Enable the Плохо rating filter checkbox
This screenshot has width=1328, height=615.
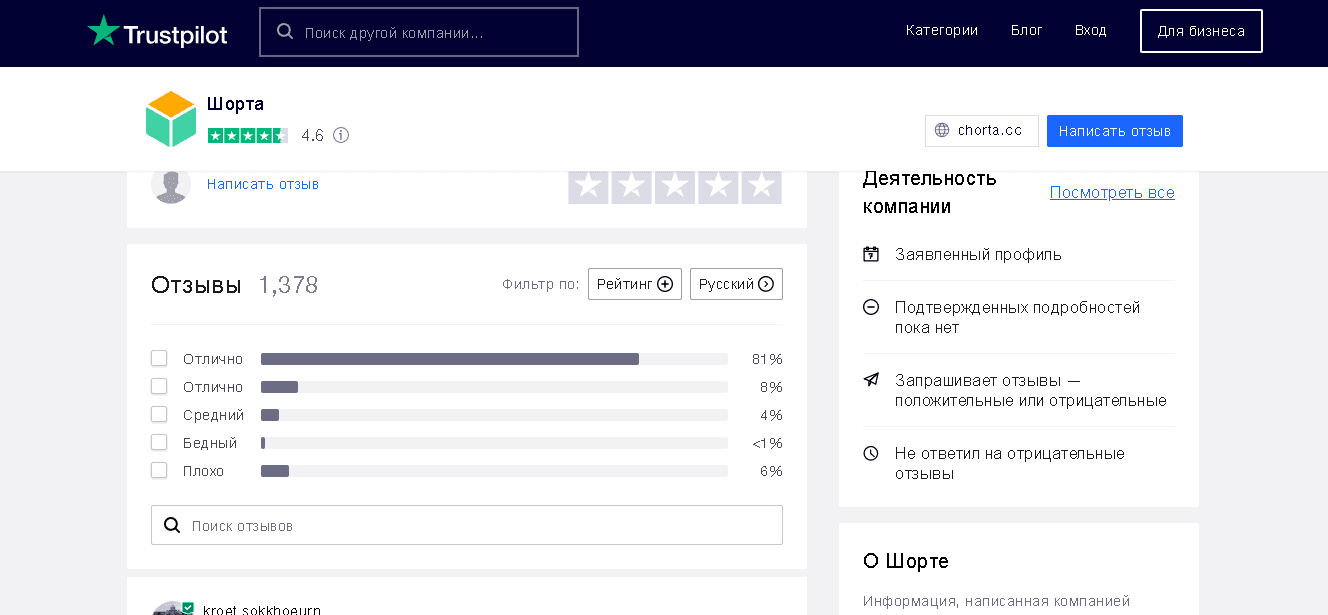(159, 470)
